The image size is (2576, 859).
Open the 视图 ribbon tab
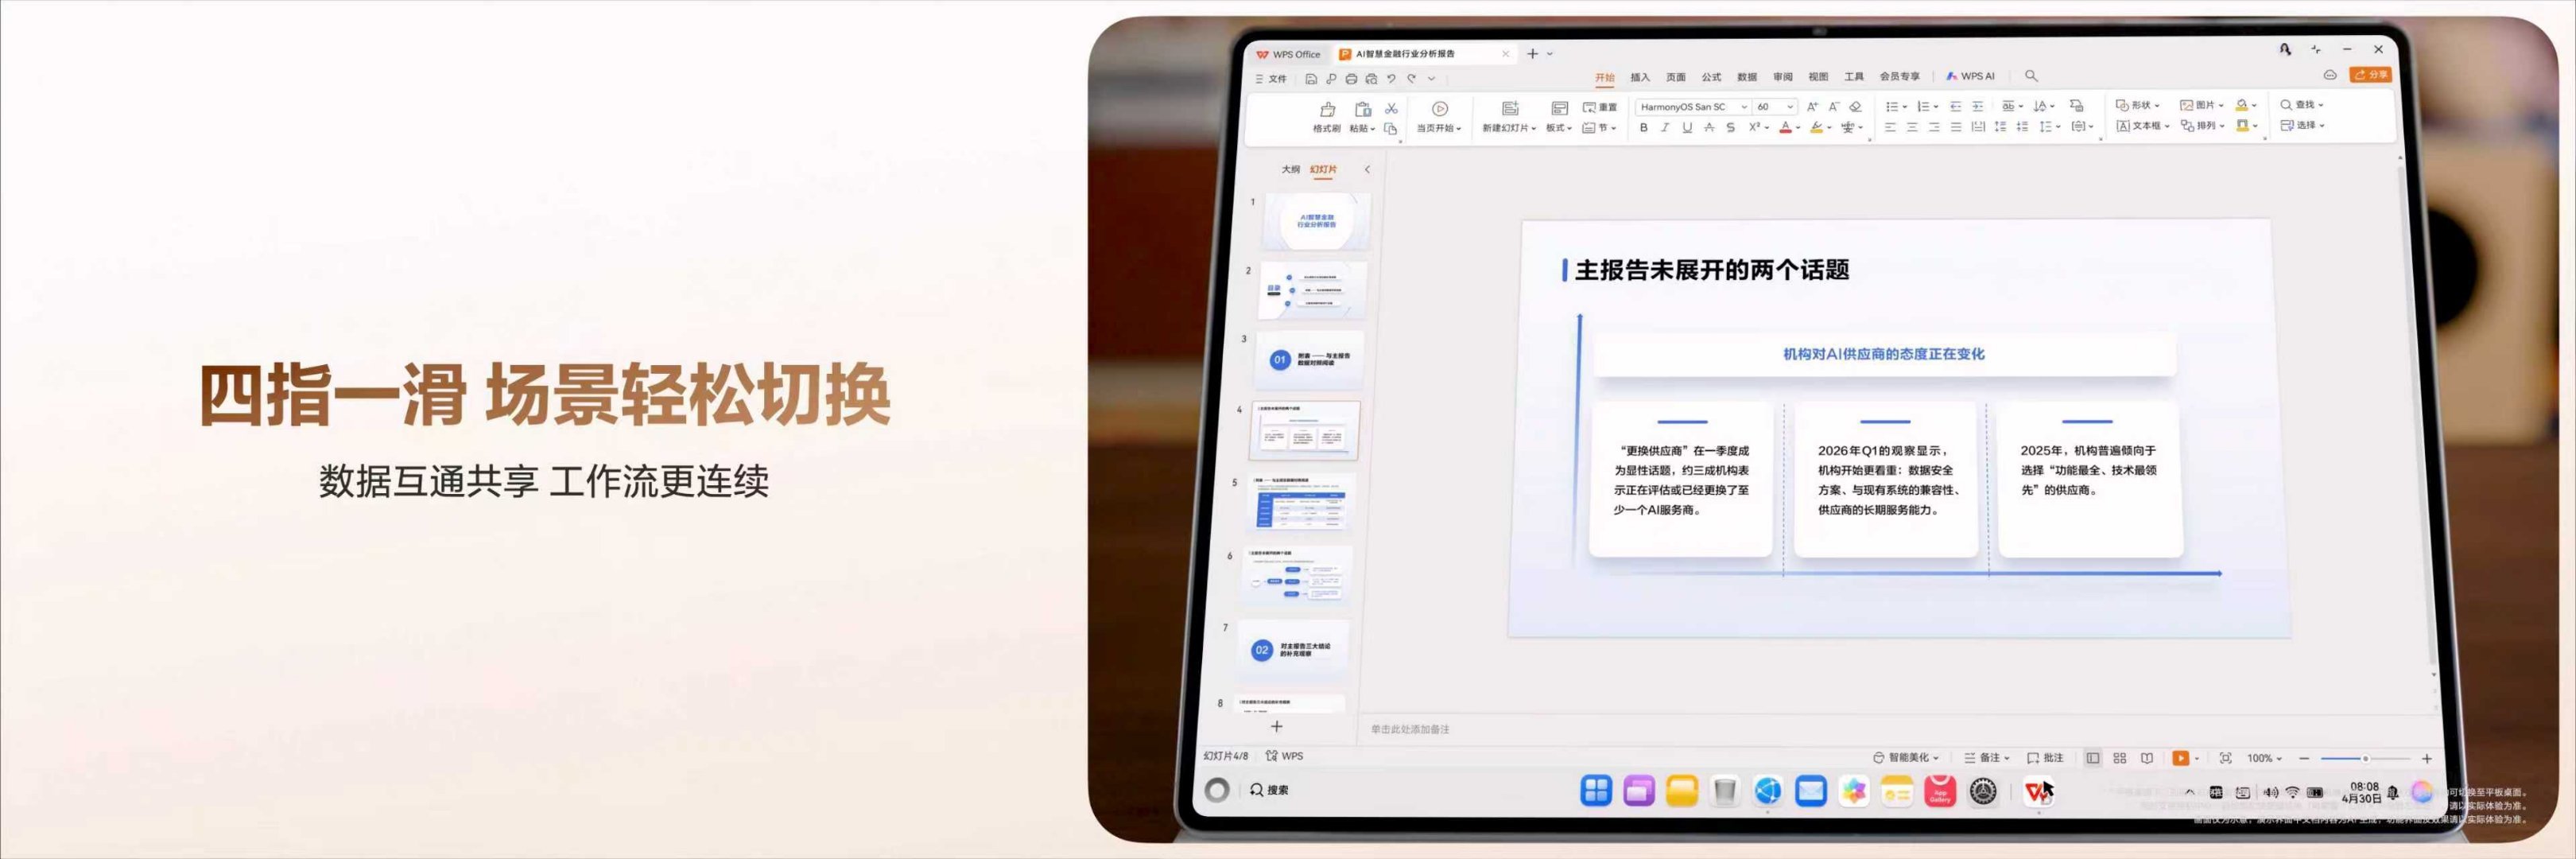[1818, 77]
